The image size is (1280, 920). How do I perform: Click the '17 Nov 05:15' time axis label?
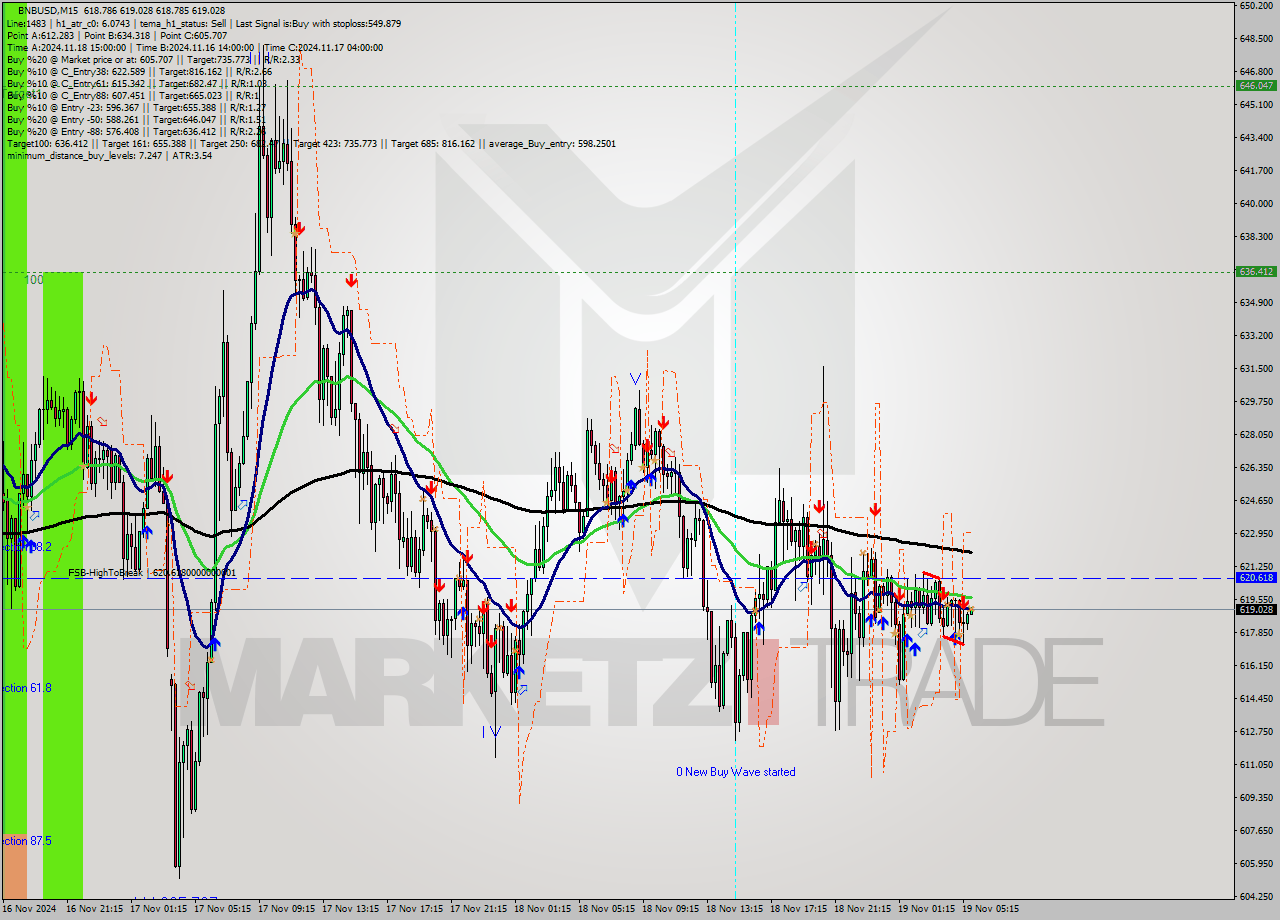[x=223, y=909]
